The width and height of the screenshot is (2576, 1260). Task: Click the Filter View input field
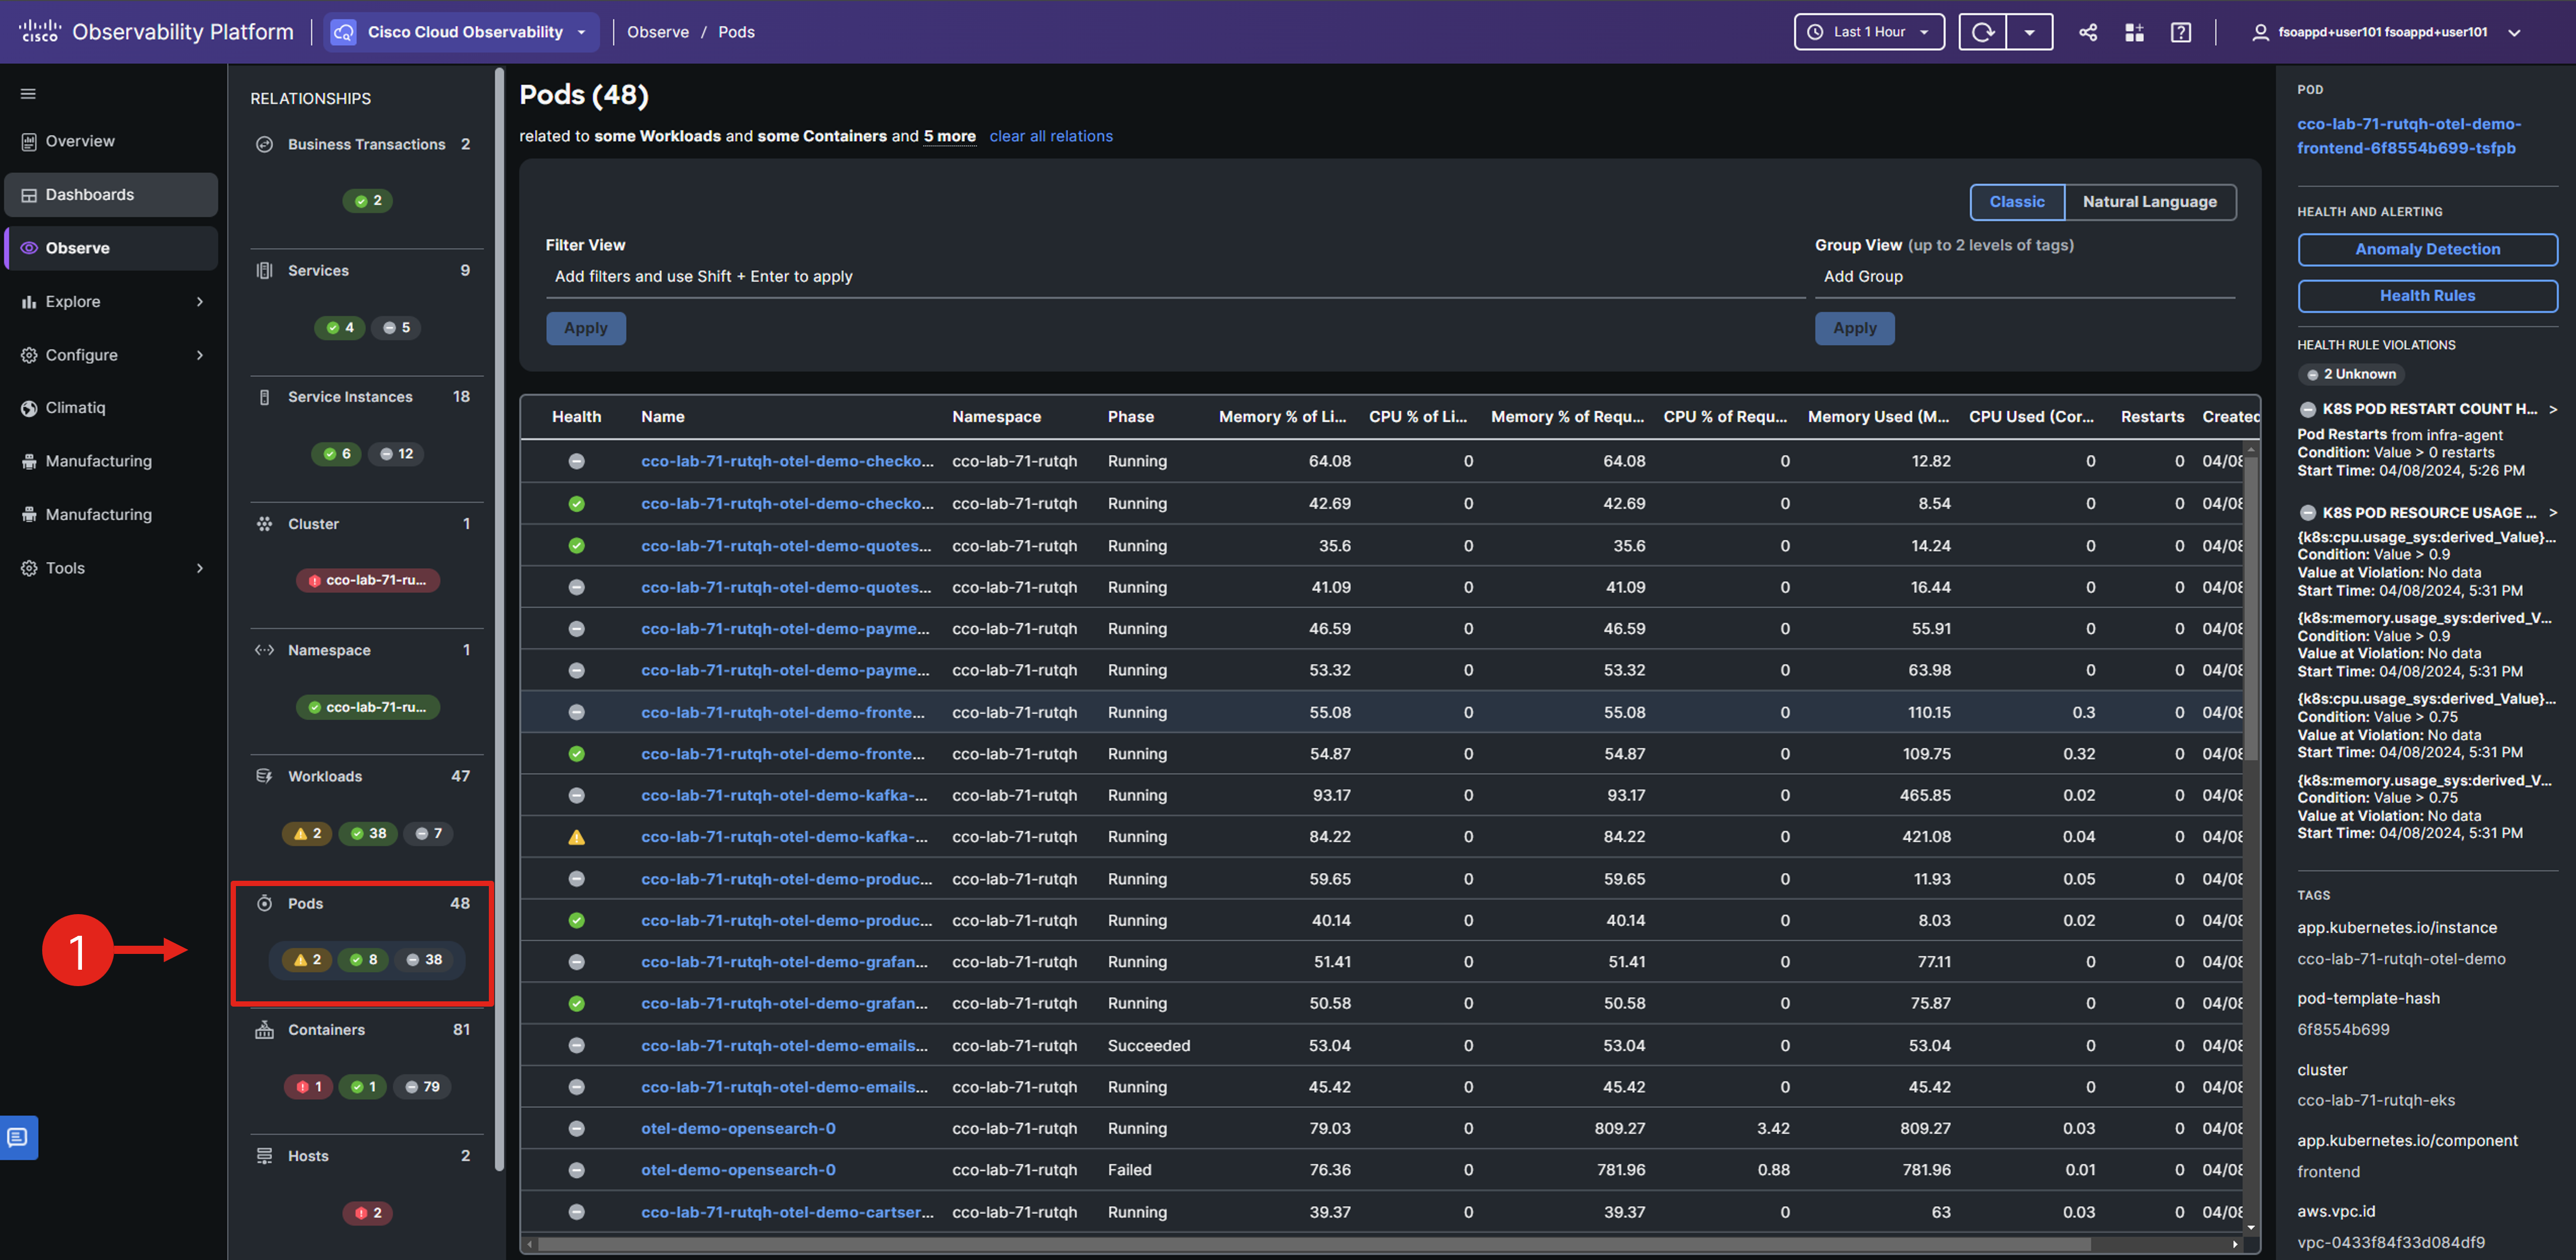(1170, 276)
